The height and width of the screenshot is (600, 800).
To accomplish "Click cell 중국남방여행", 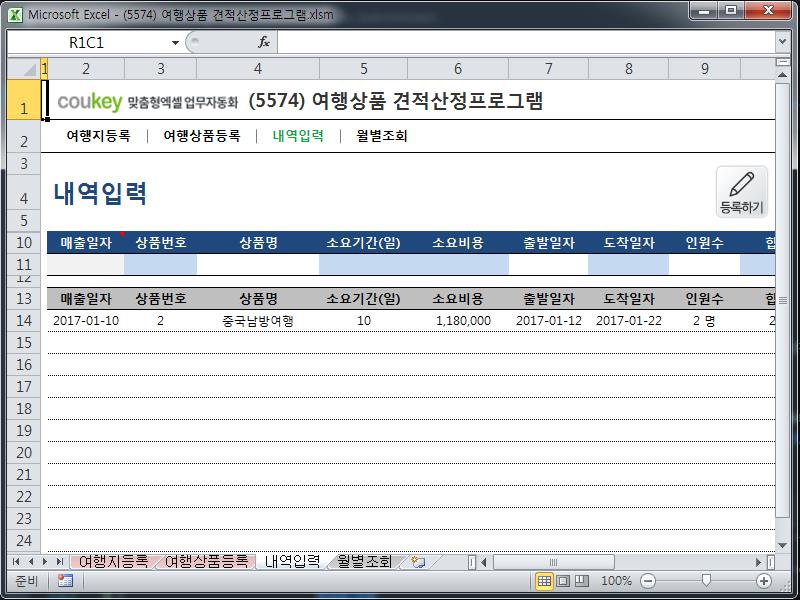I will [258, 321].
